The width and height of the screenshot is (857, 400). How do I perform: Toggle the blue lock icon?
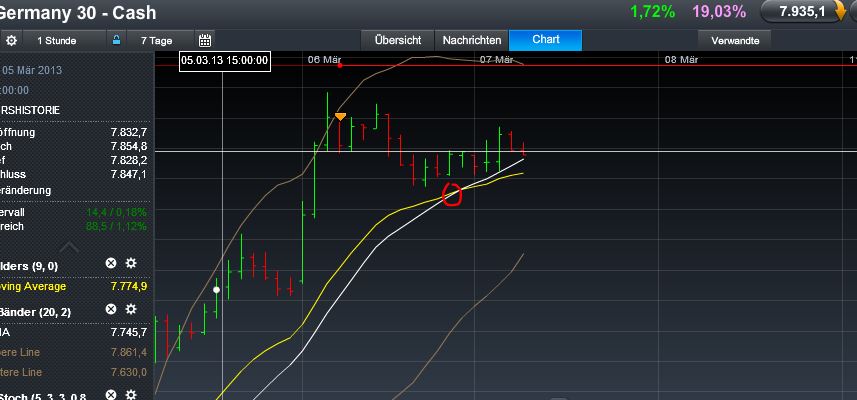116,40
